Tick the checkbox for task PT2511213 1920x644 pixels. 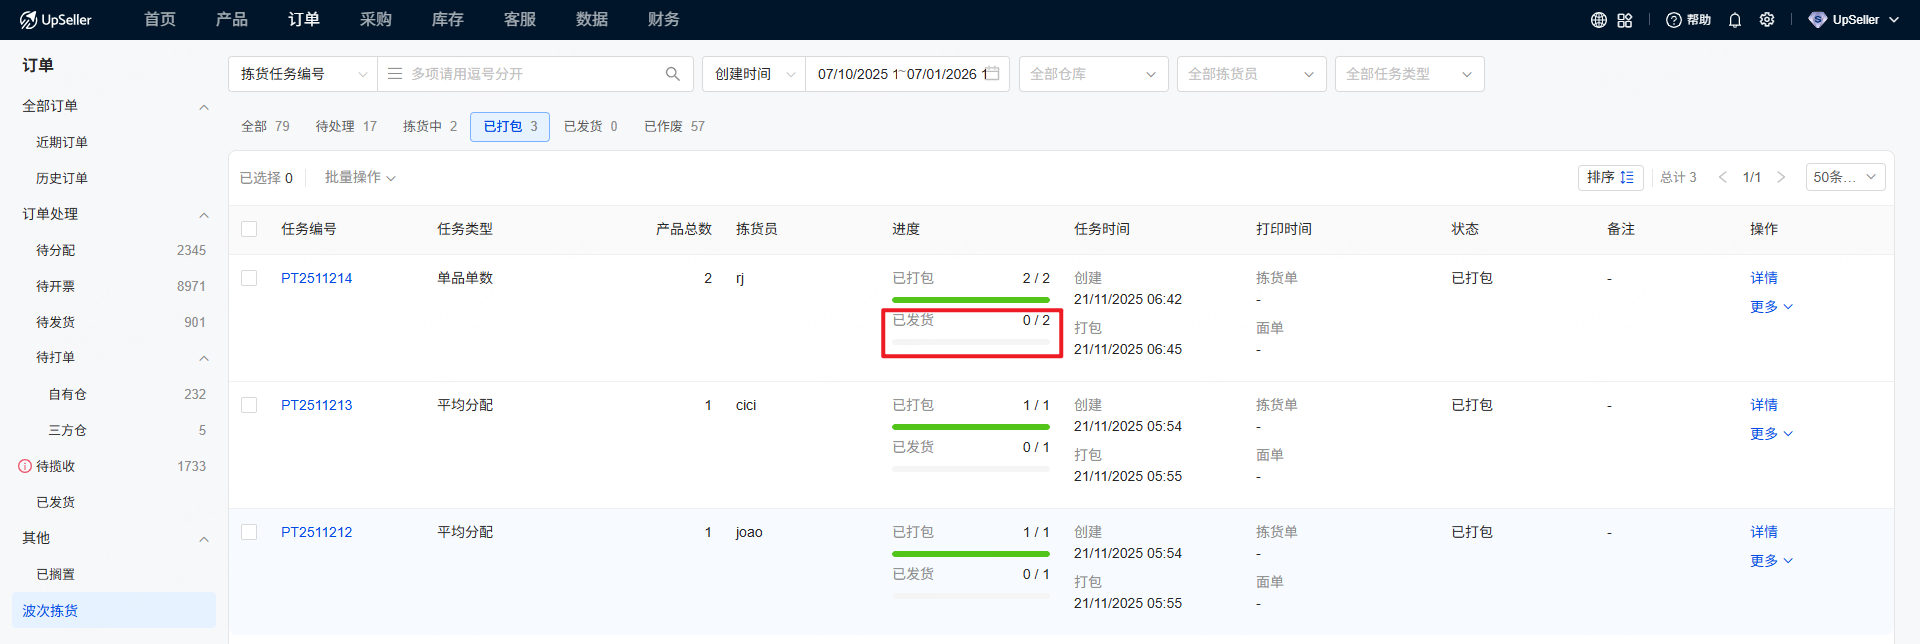[x=249, y=405]
